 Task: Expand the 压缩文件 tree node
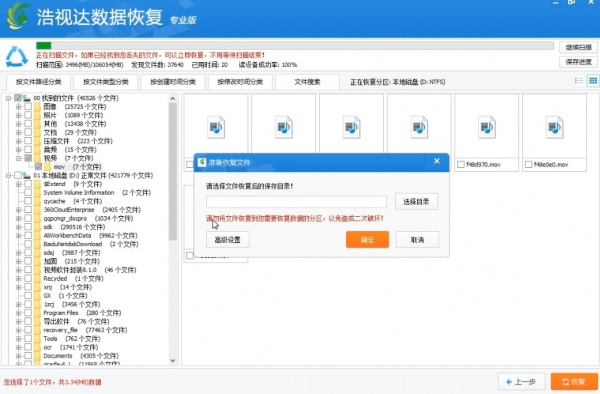pos(18,141)
